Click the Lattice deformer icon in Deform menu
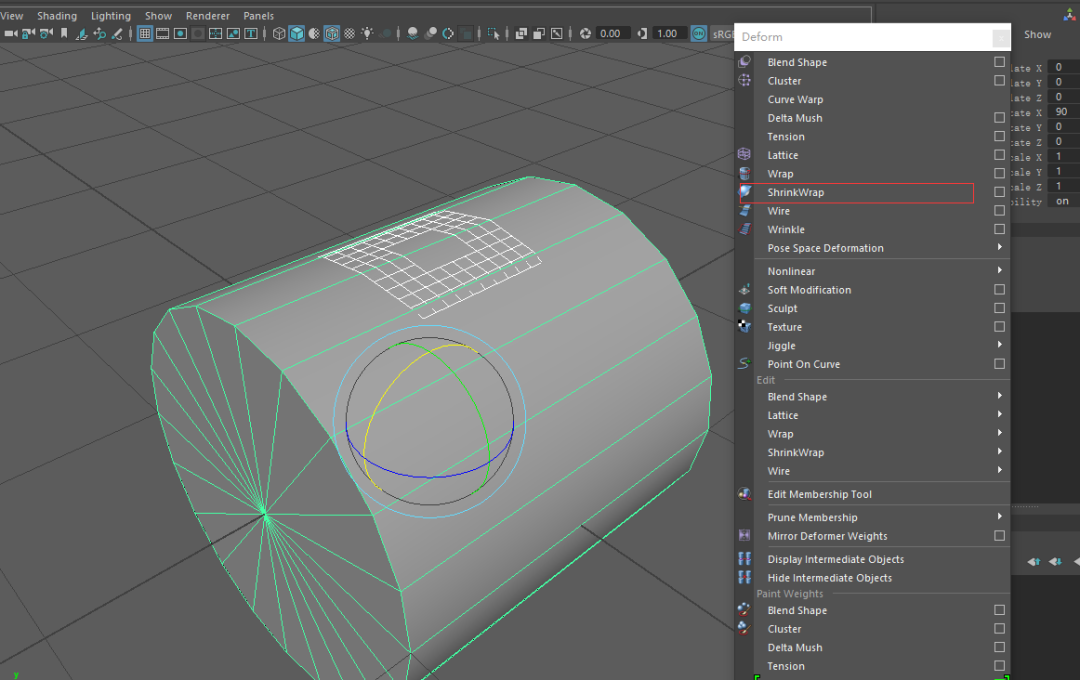Screen dimensions: 1080x680 tap(744, 155)
